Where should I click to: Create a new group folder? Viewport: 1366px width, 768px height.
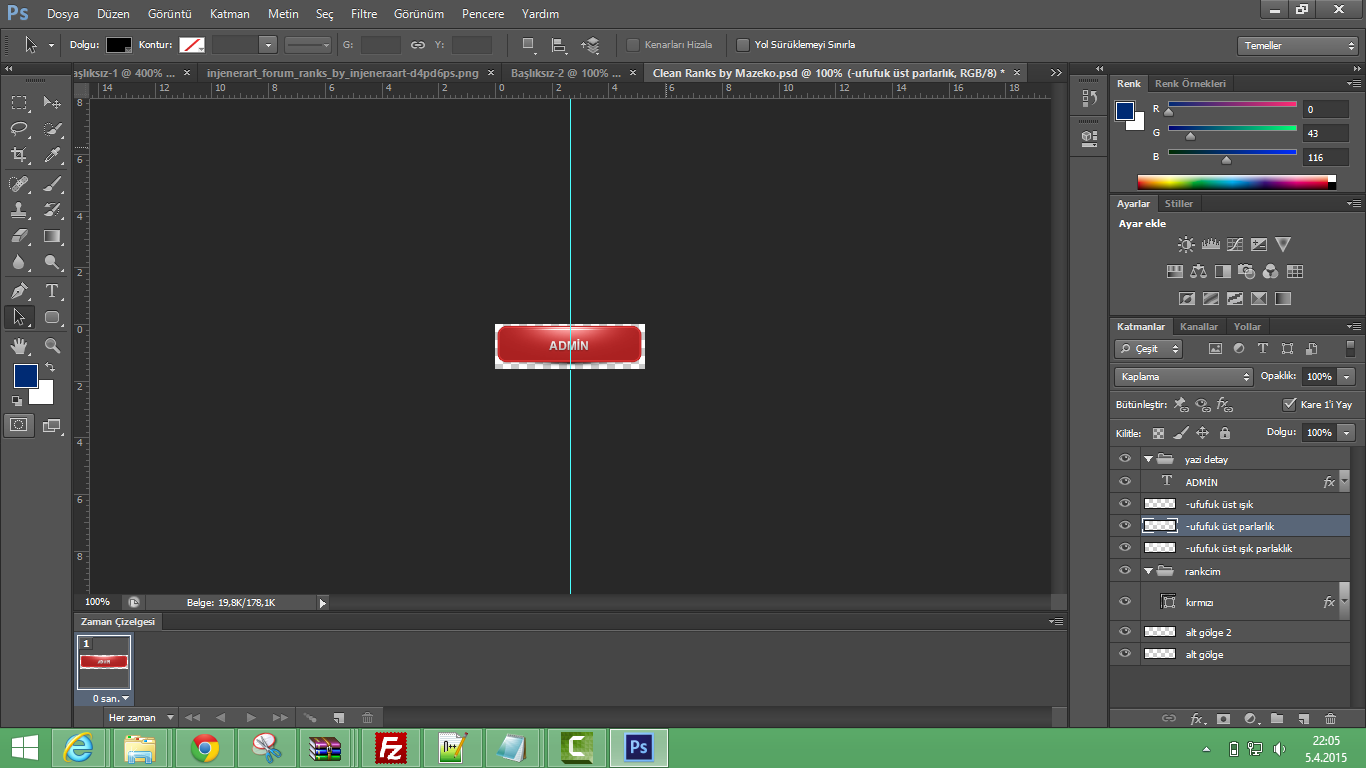pyautogui.click(x=1277, y=719)
